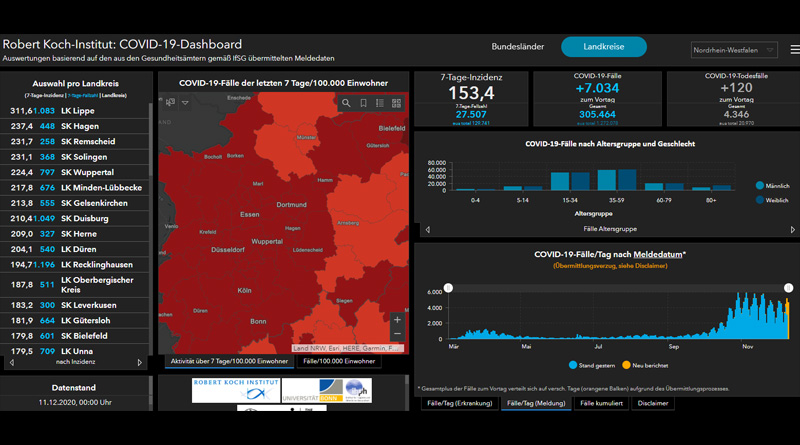Grab the right time-range slider handle
The height and width of the screenshot is (445, 800).
pyautogui.click(x=788, y=288)
